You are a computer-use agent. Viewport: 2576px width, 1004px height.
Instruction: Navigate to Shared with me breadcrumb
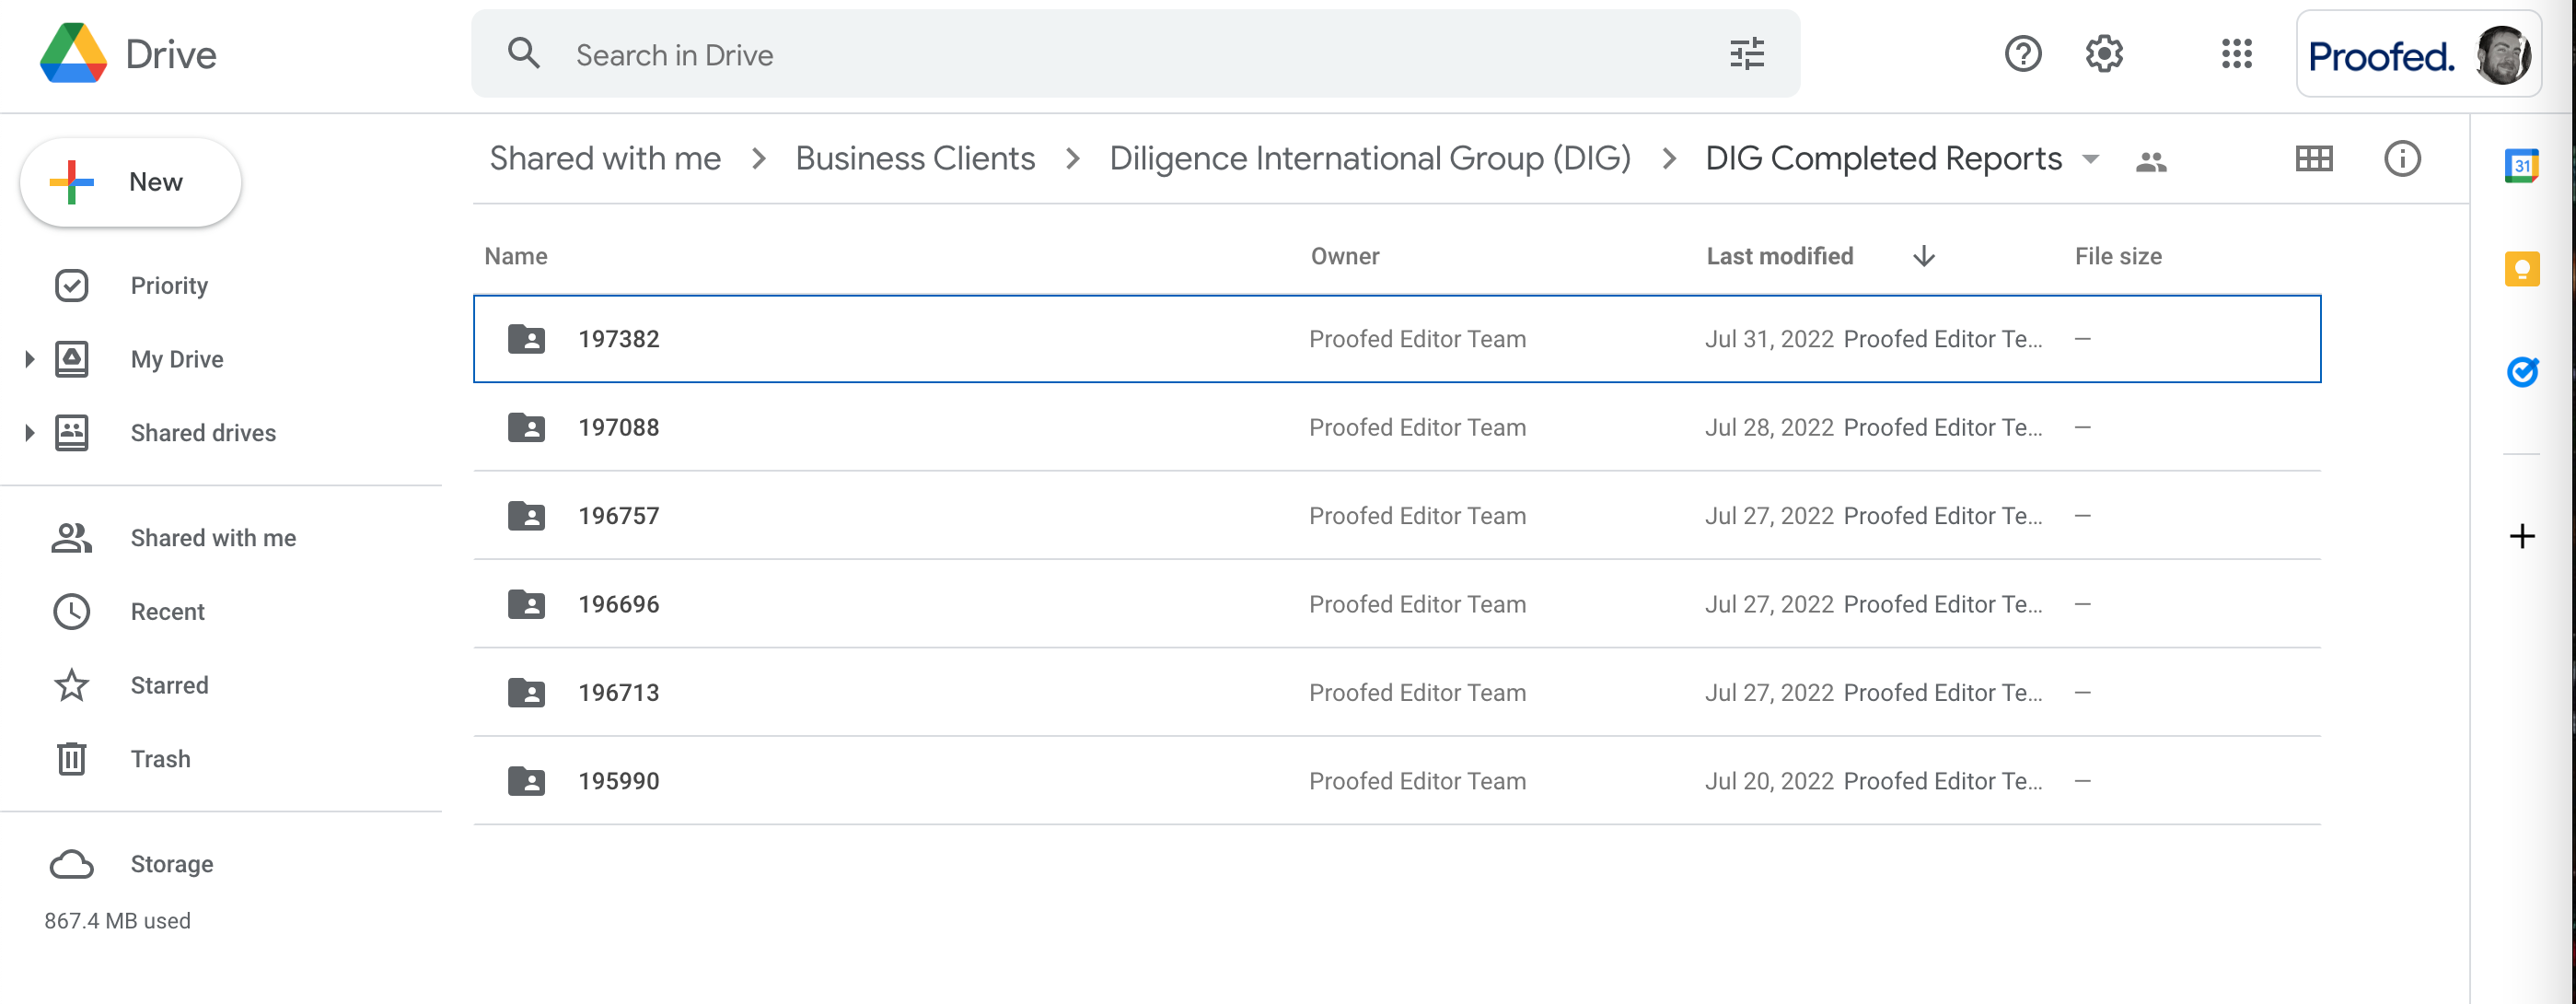[x=604, y=158]
